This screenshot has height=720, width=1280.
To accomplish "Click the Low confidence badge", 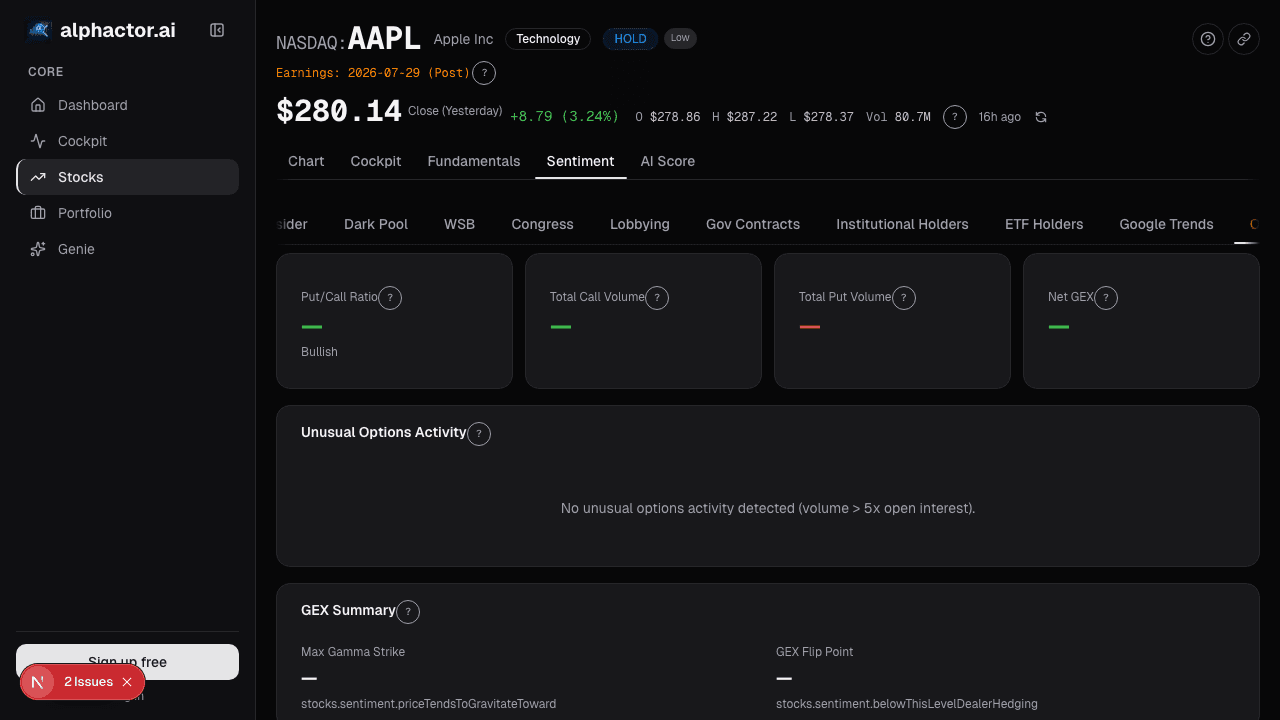I will (x=680, y=38).
